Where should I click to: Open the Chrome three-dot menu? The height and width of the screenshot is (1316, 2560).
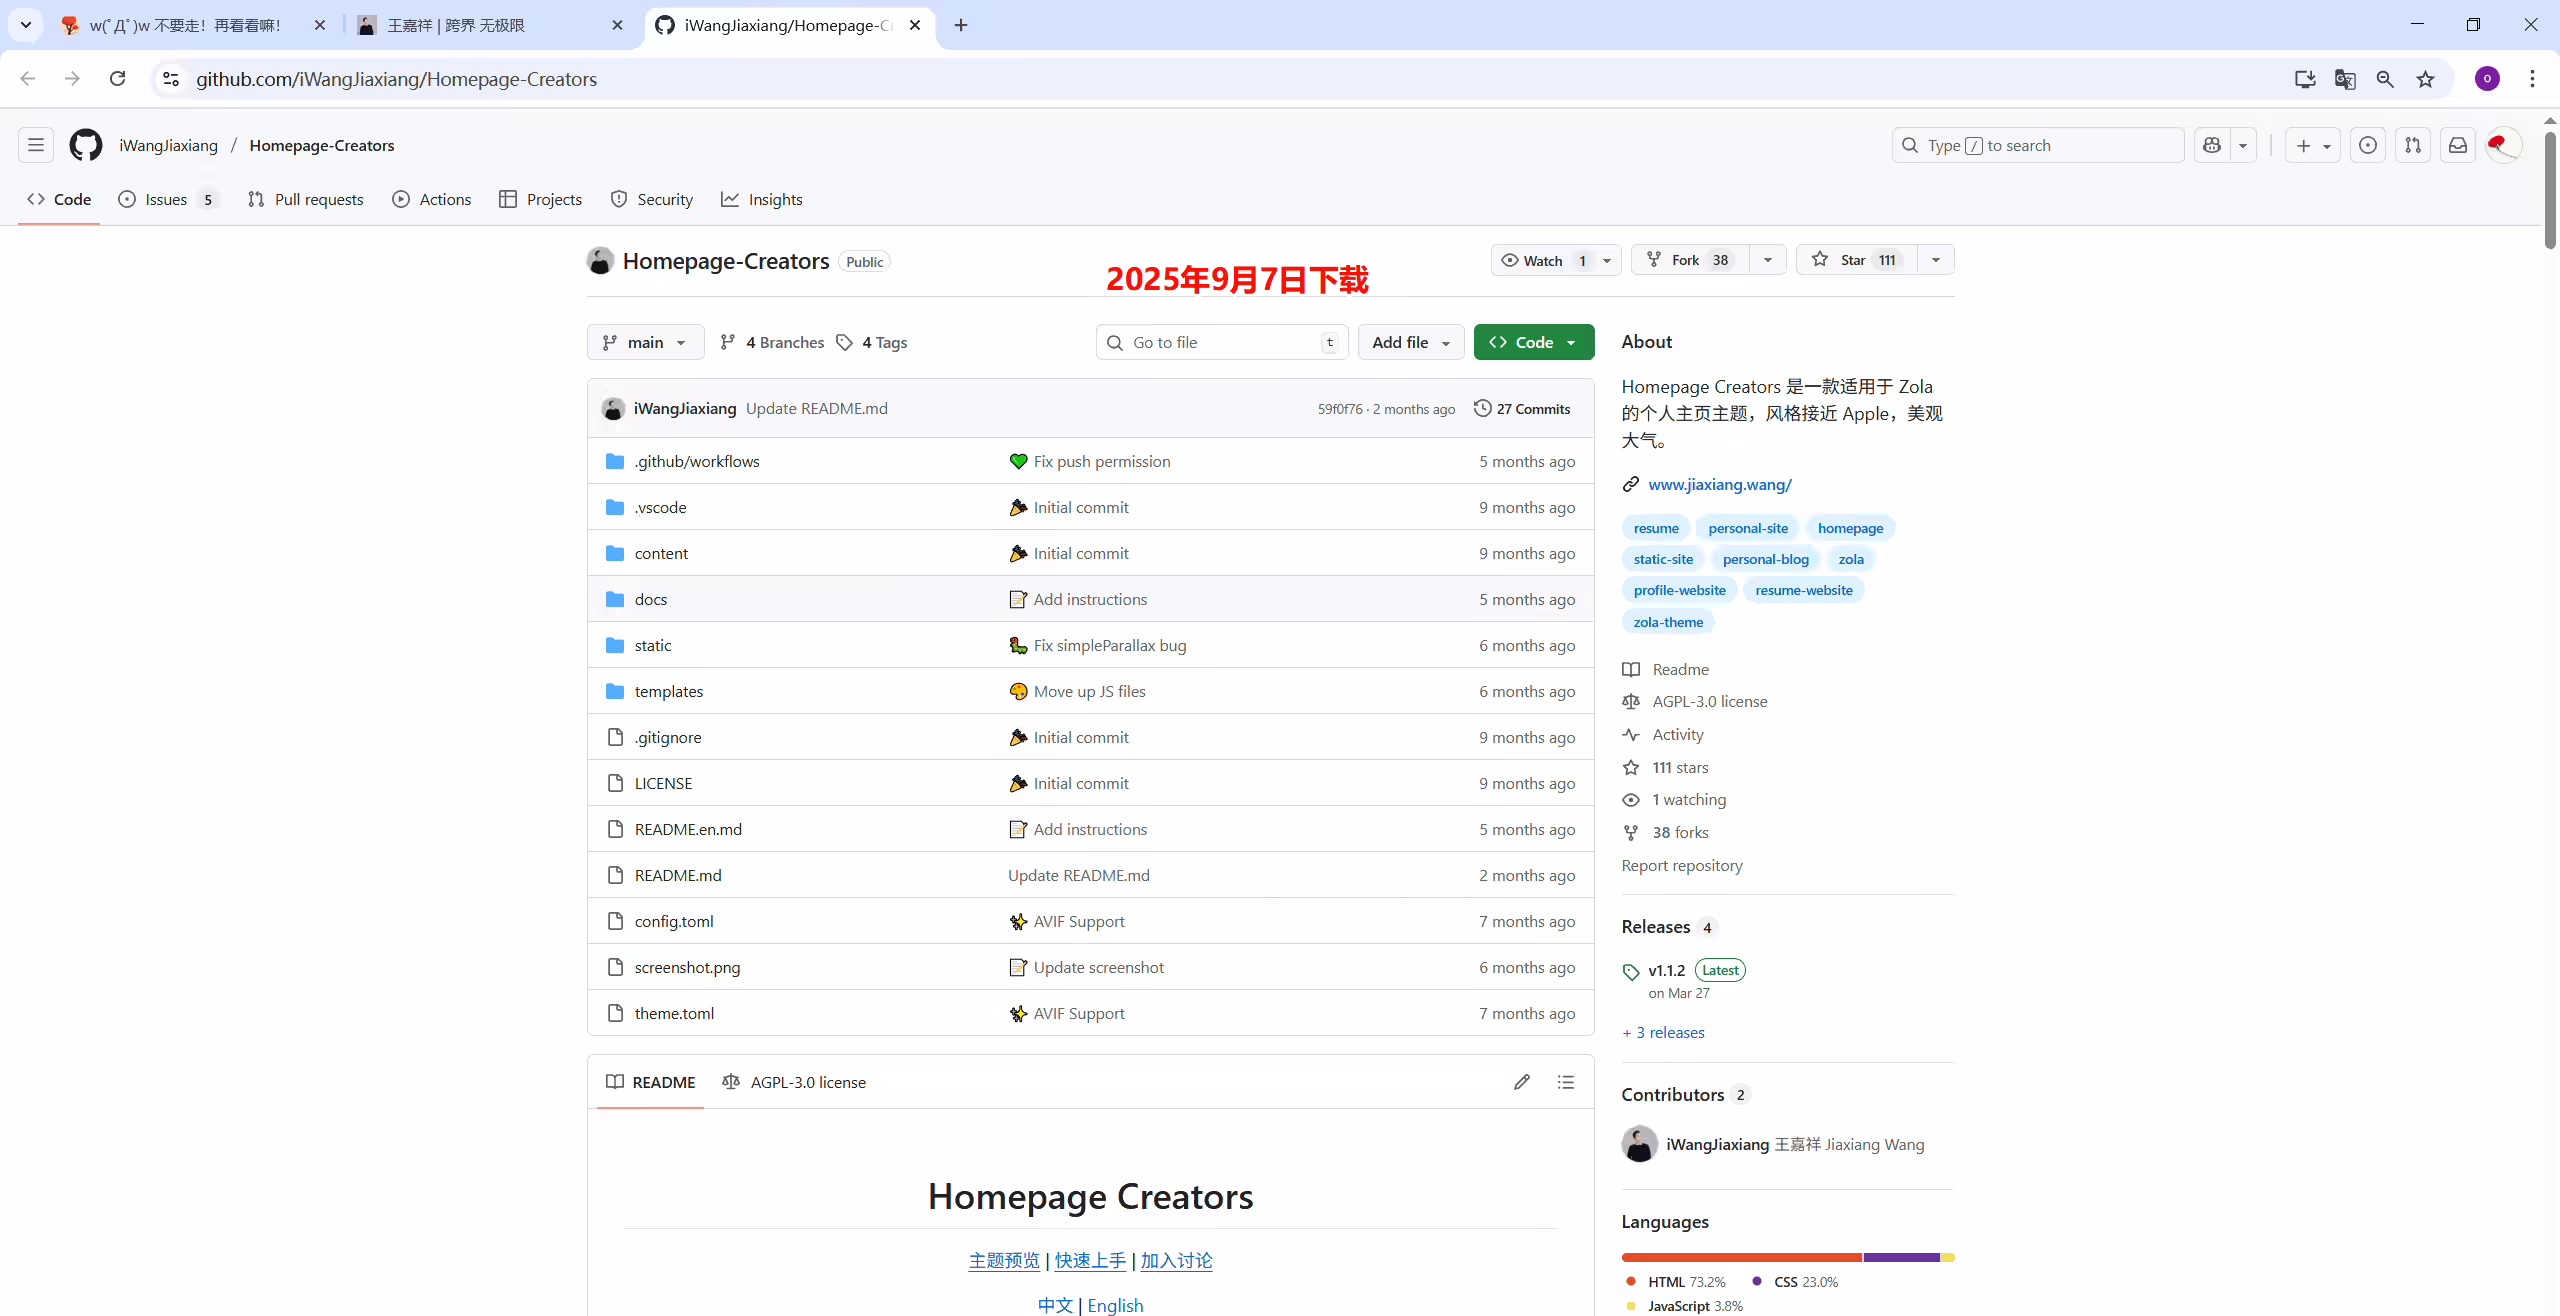(x=2533, y=79)
